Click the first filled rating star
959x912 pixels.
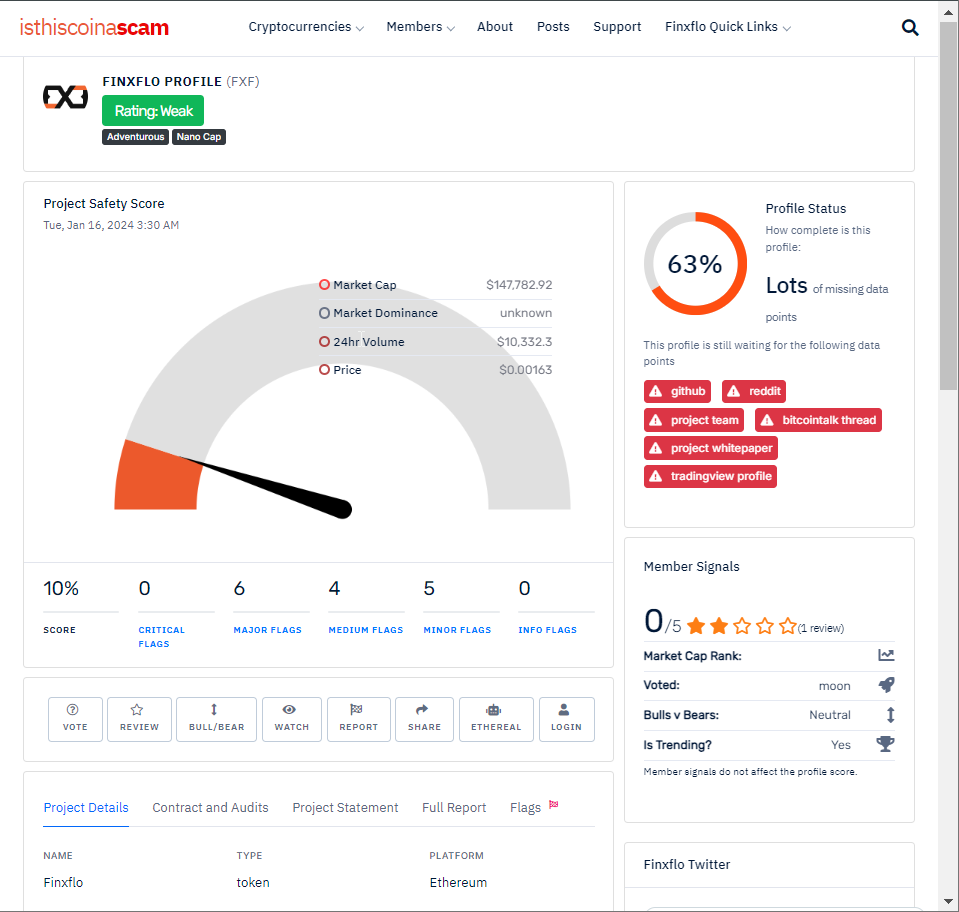(696, 626)
